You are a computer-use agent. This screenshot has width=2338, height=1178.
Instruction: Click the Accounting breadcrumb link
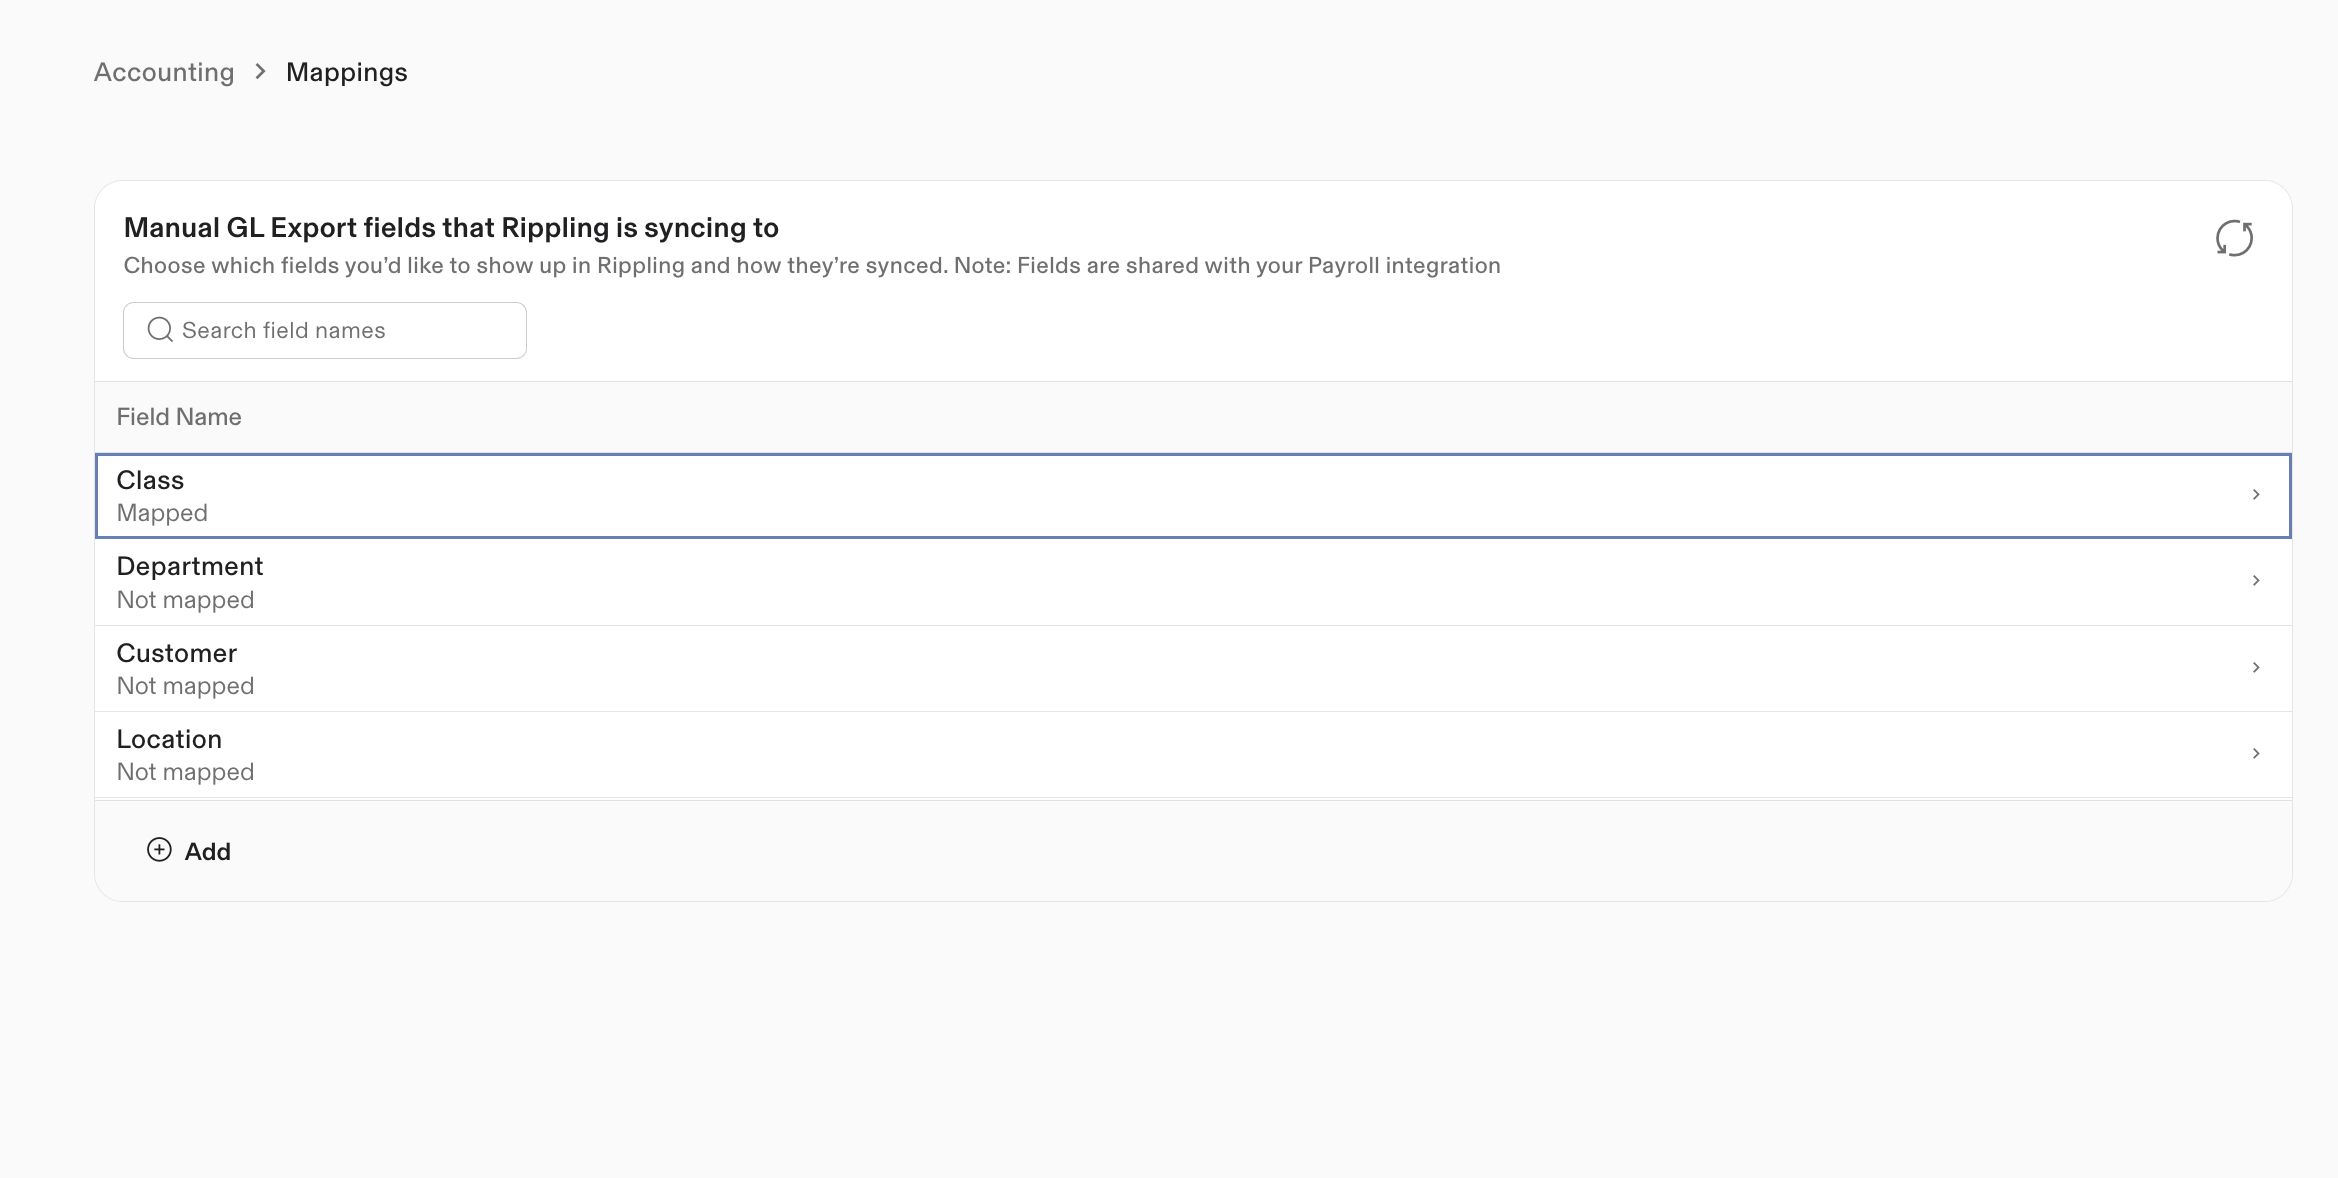163,71
